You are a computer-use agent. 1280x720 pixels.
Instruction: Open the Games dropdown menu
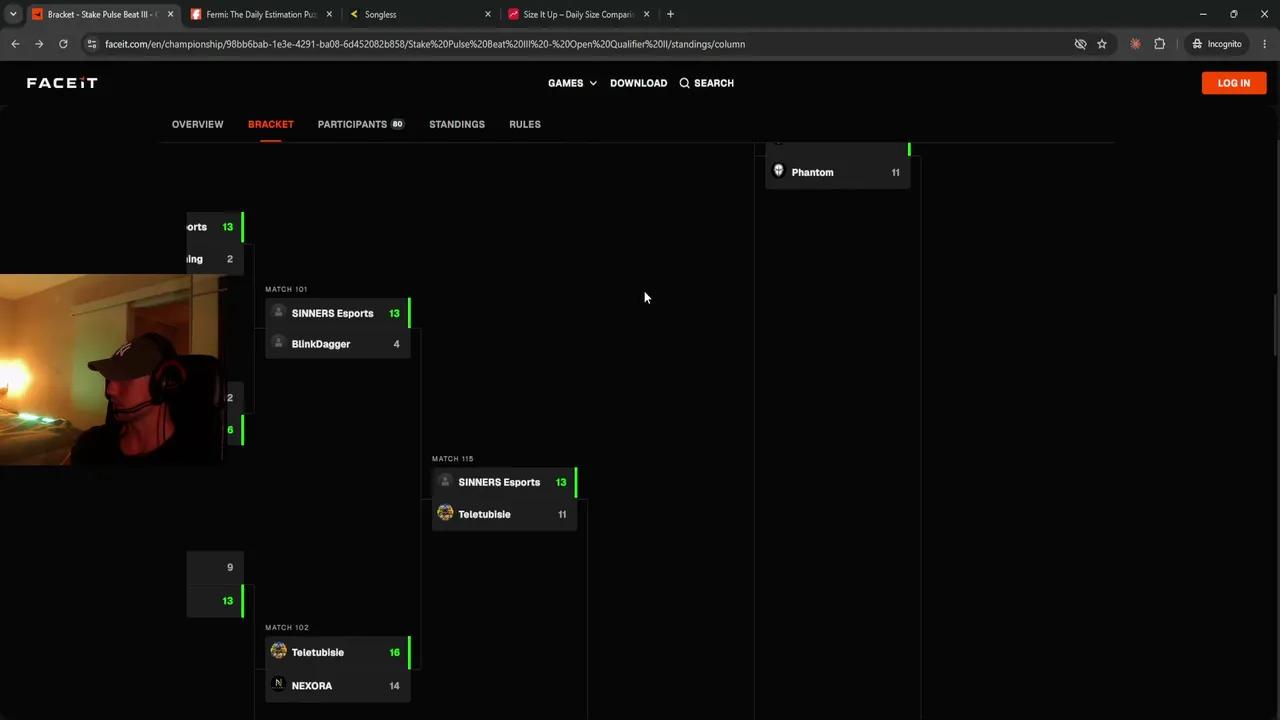click(572, 83)
